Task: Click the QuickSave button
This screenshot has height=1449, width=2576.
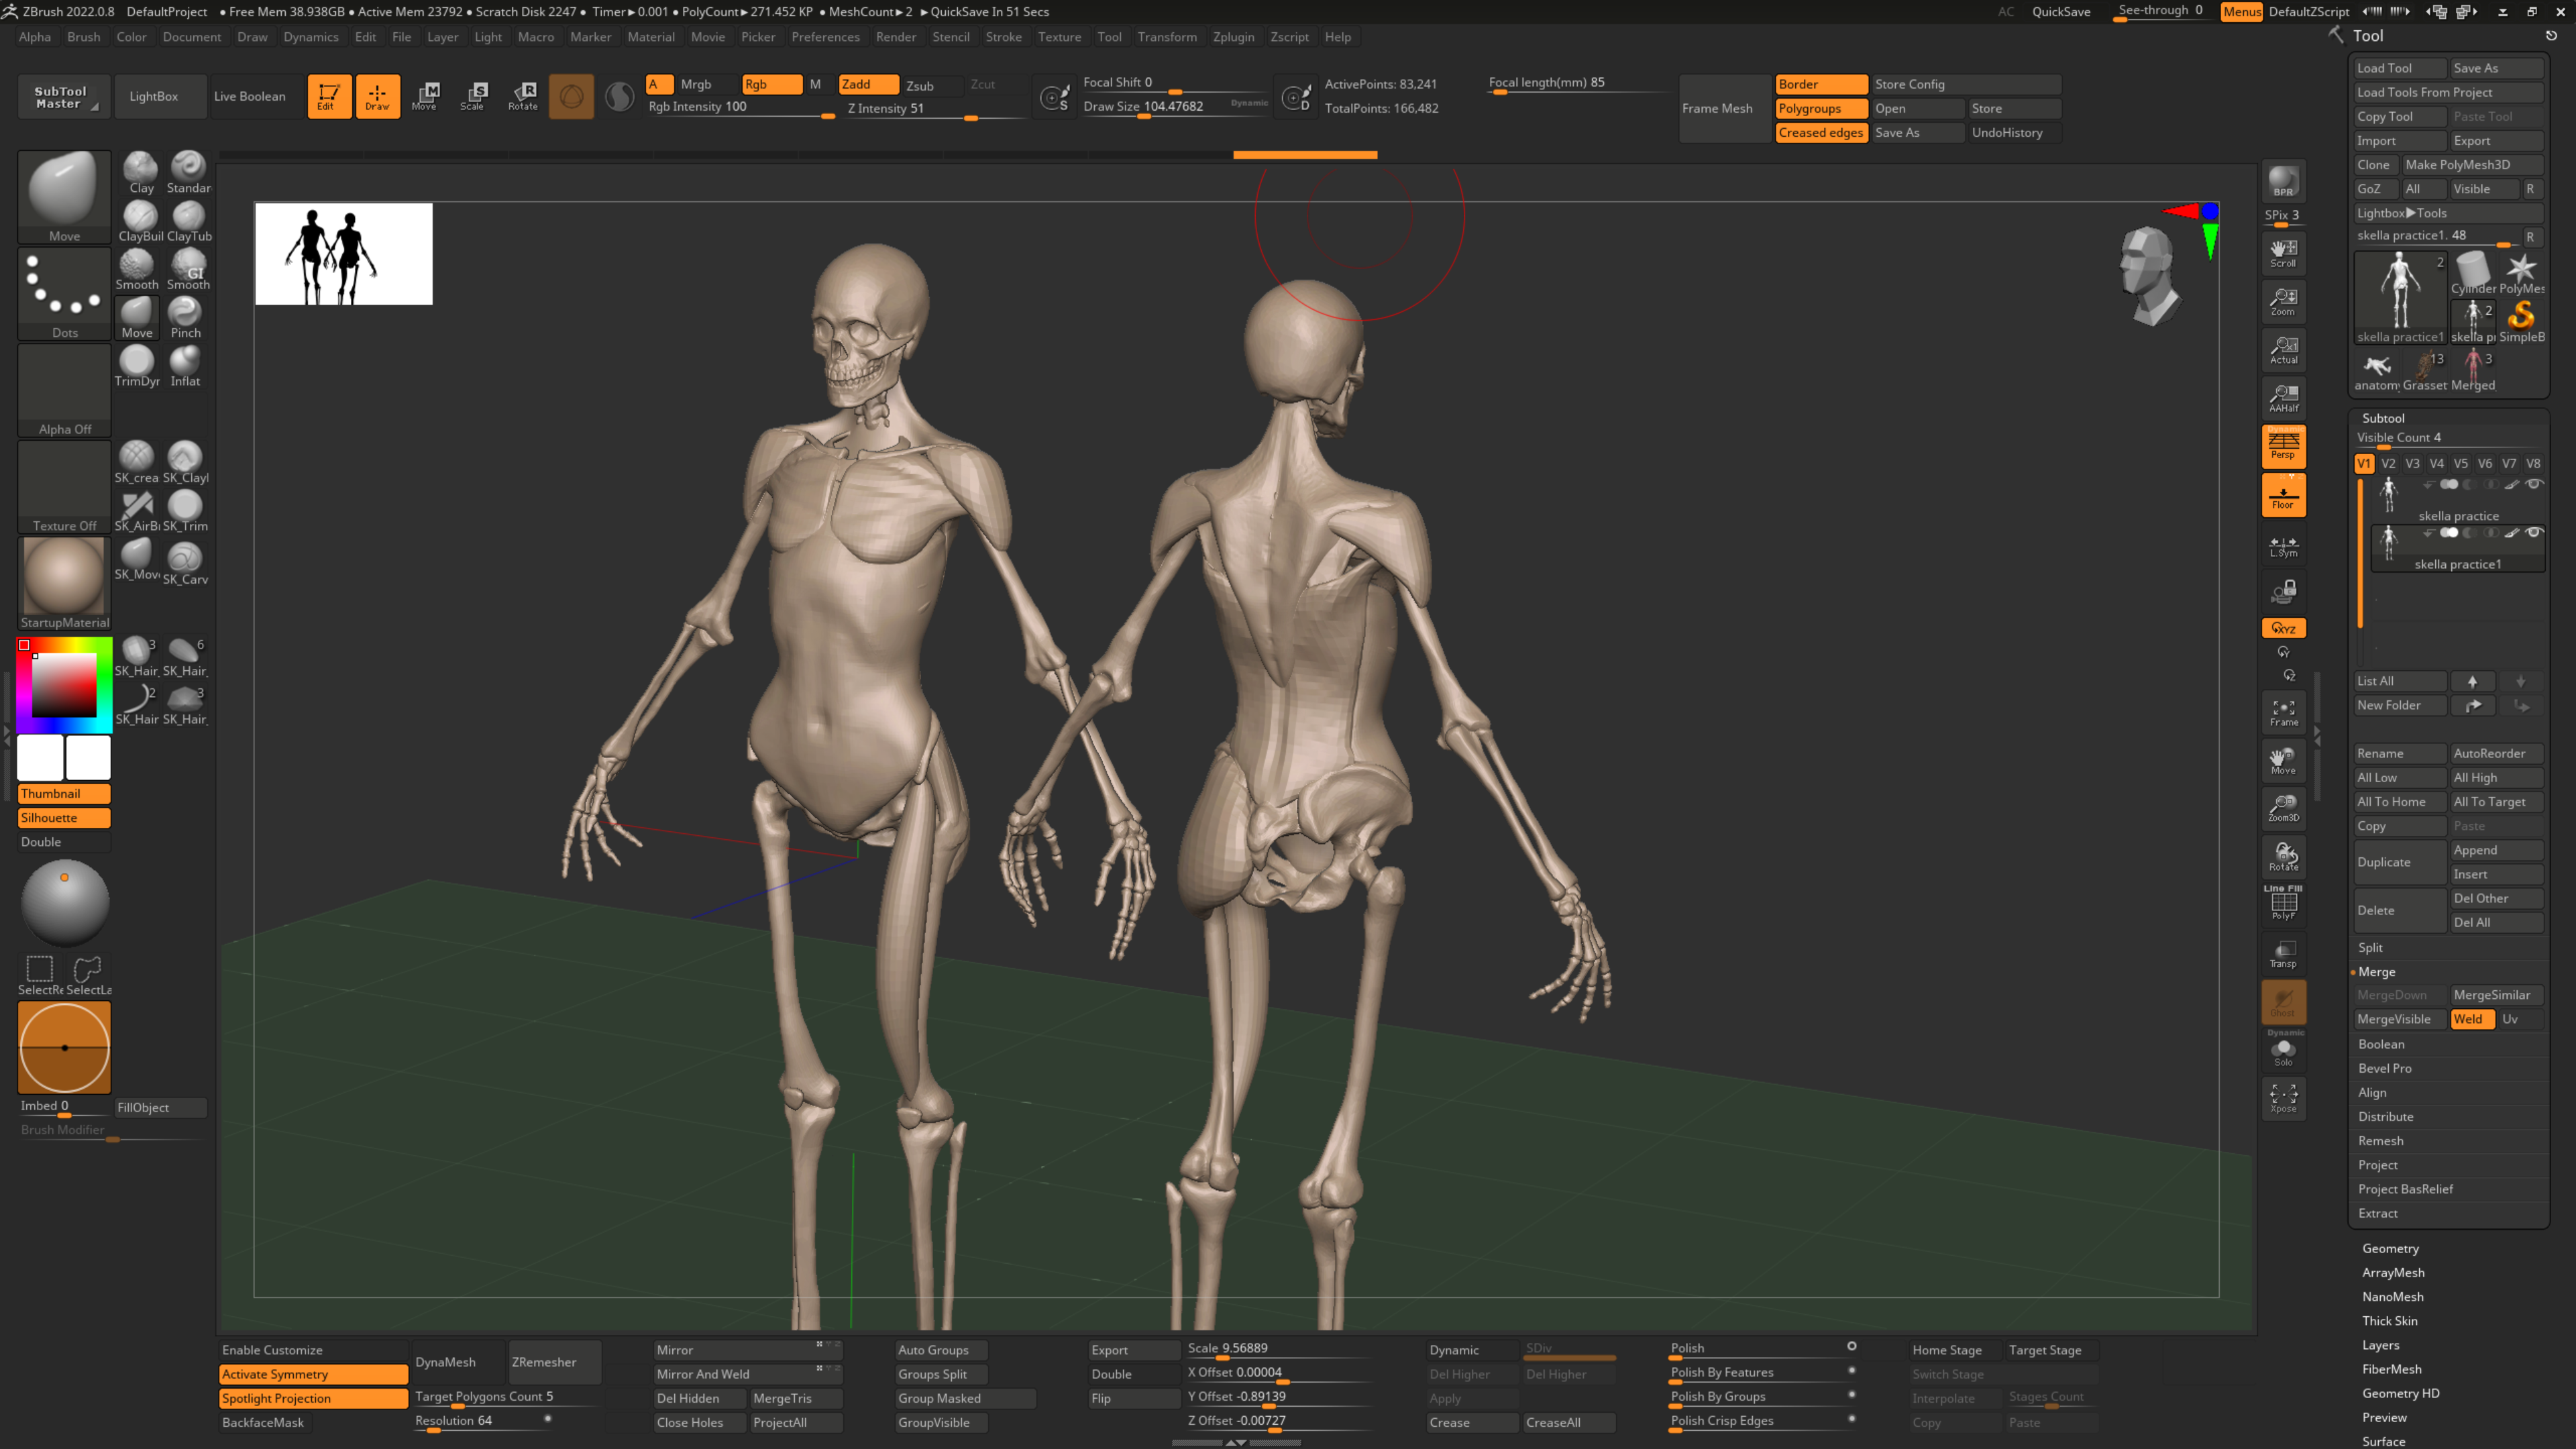Action: pos(2061,12)
